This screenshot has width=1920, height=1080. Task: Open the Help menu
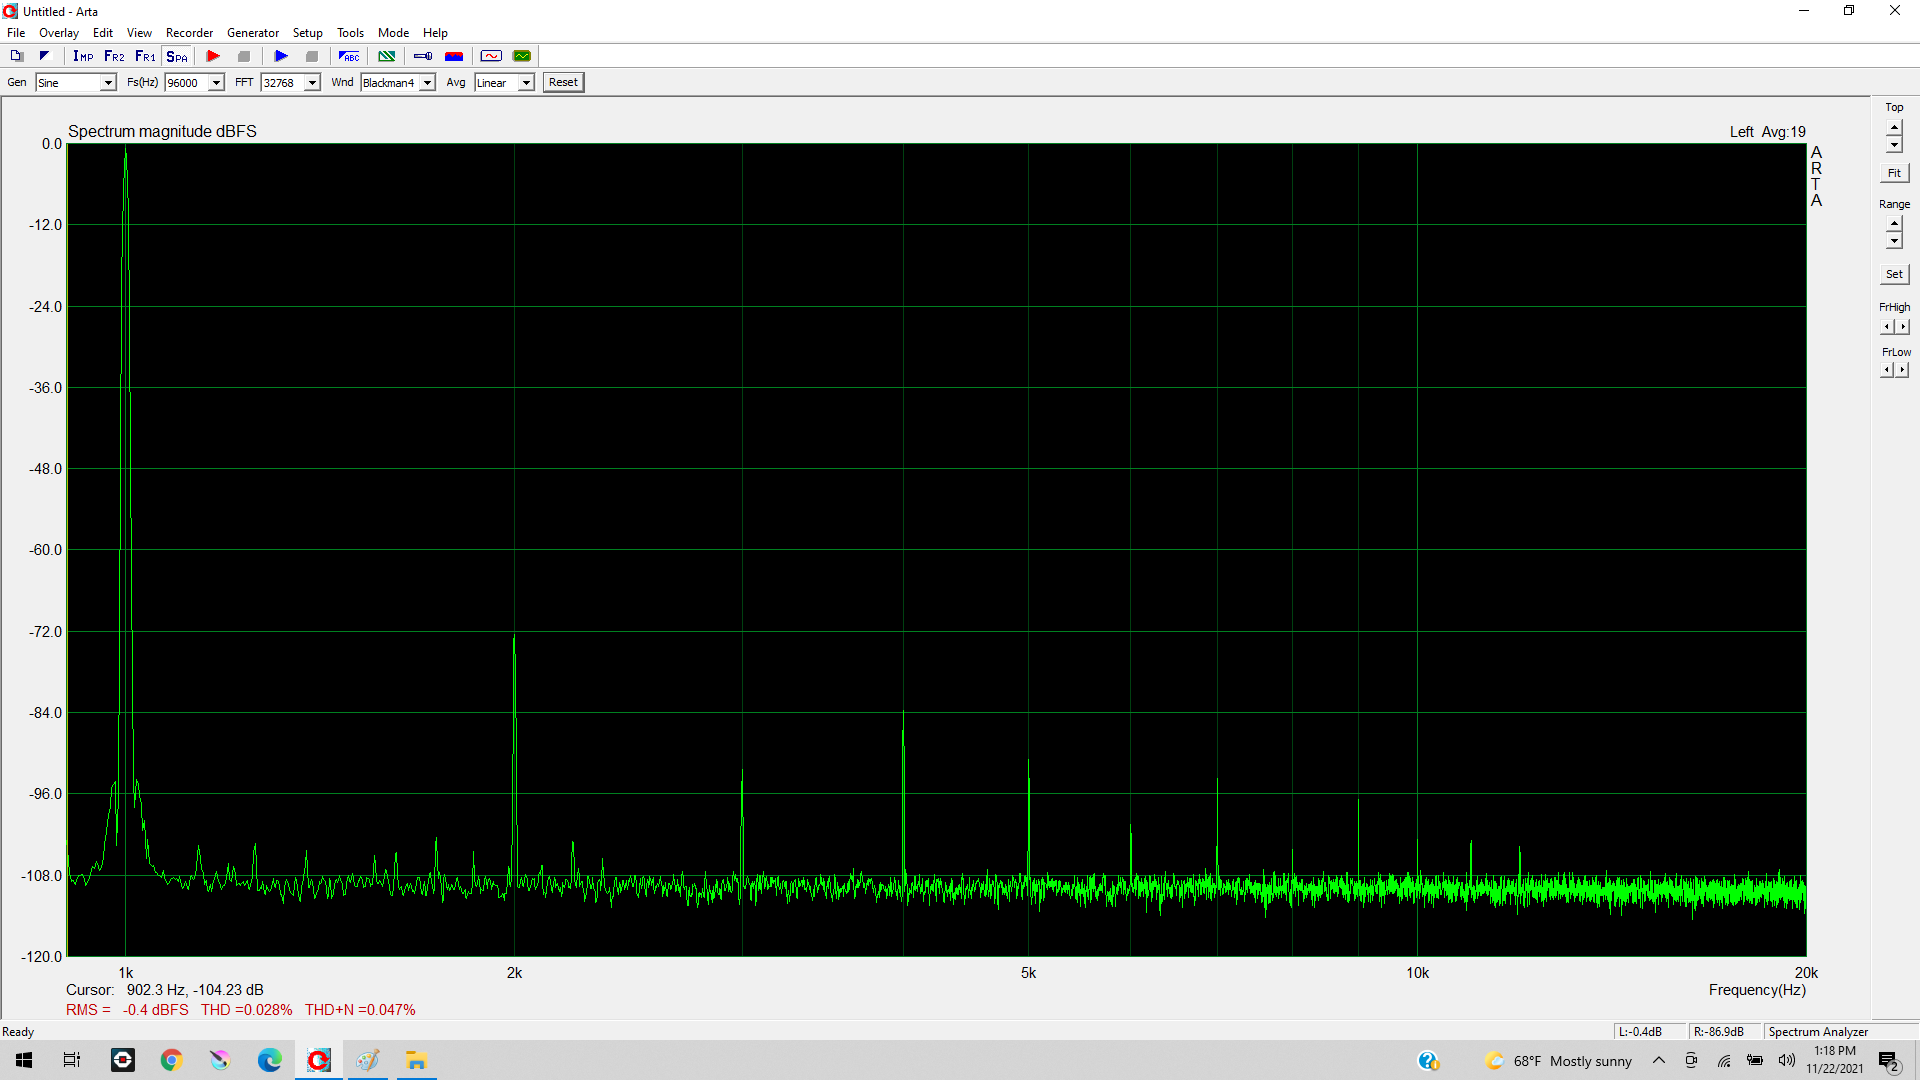click(x=435, y=33)
